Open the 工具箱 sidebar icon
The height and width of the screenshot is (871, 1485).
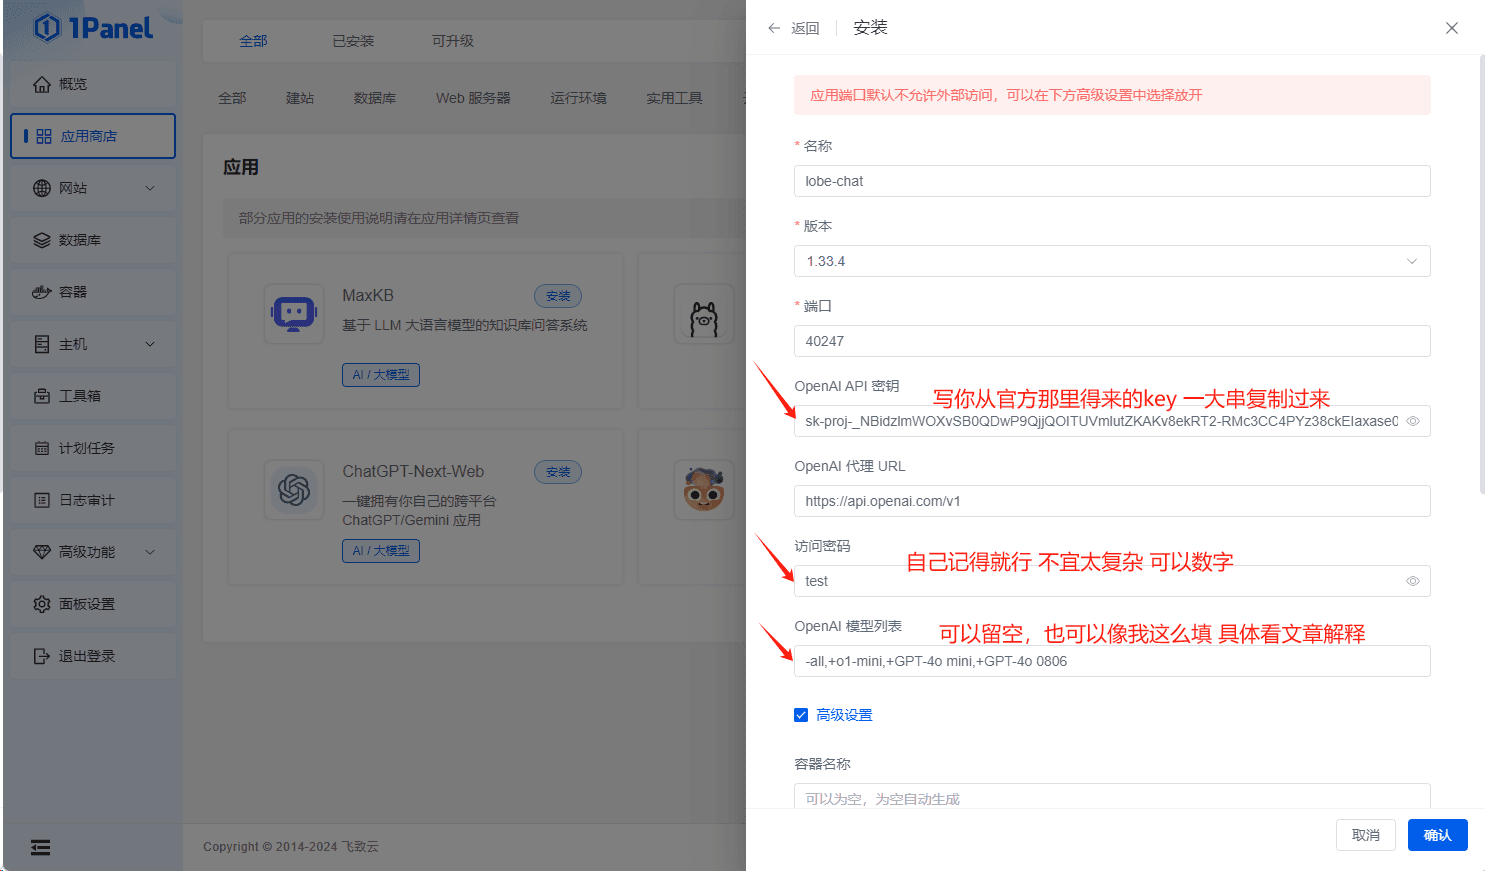tap(42, 396)
